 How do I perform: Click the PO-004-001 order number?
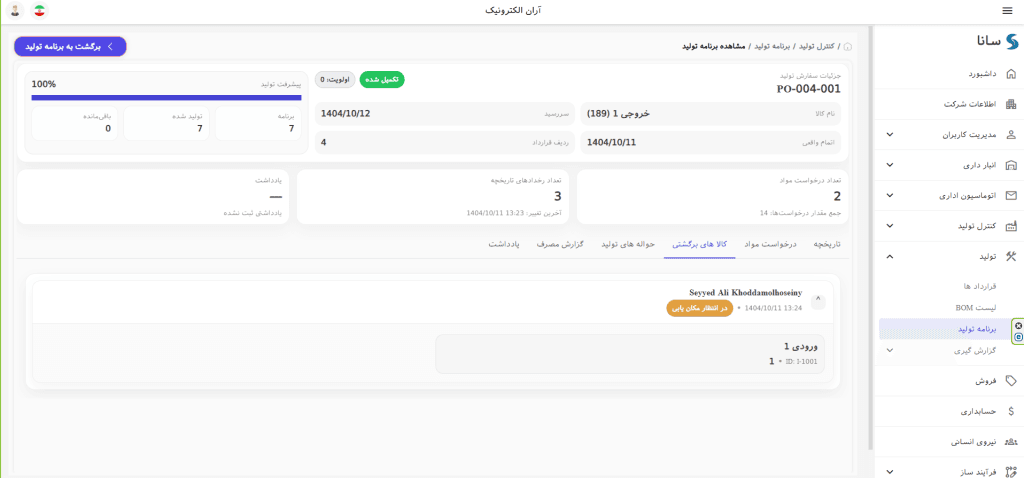(808, 89)
